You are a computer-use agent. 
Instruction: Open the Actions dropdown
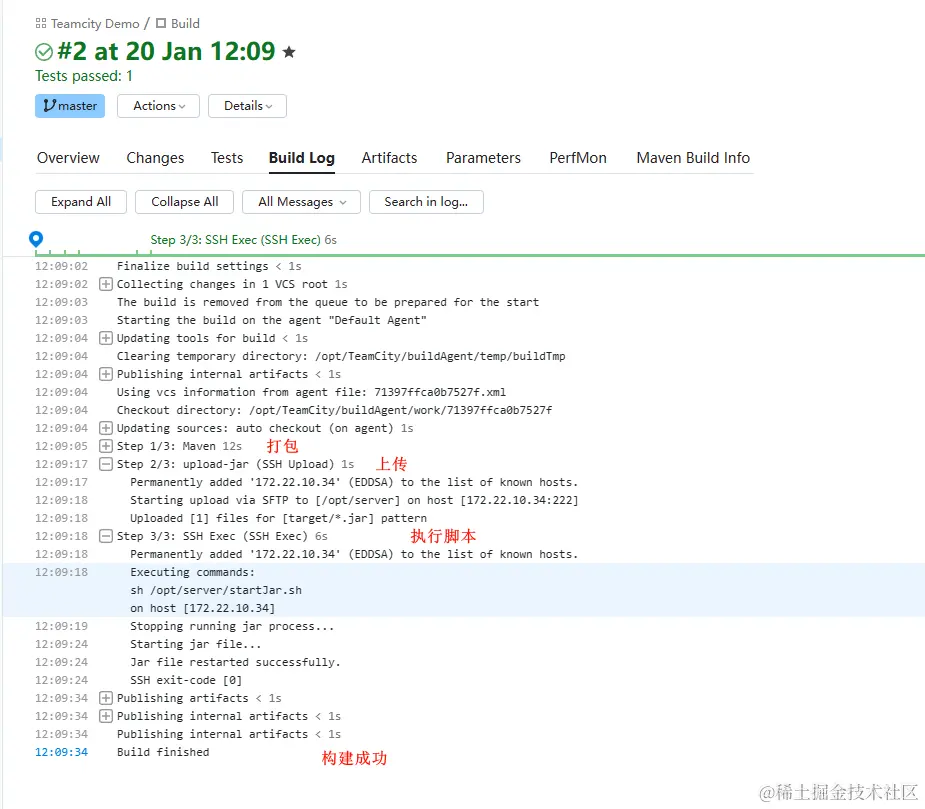pos(158,106)
